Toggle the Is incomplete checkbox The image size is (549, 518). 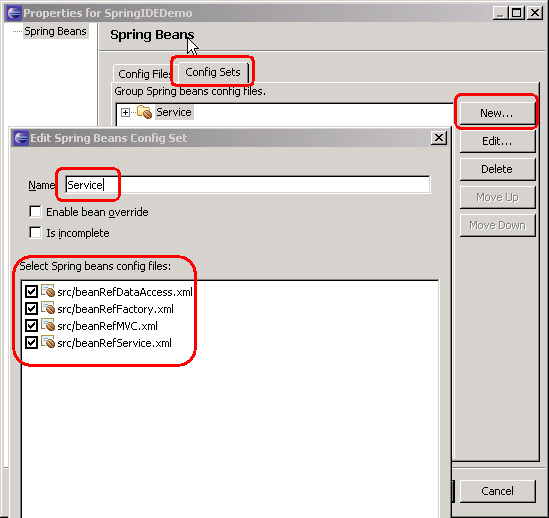coord(35,233)
